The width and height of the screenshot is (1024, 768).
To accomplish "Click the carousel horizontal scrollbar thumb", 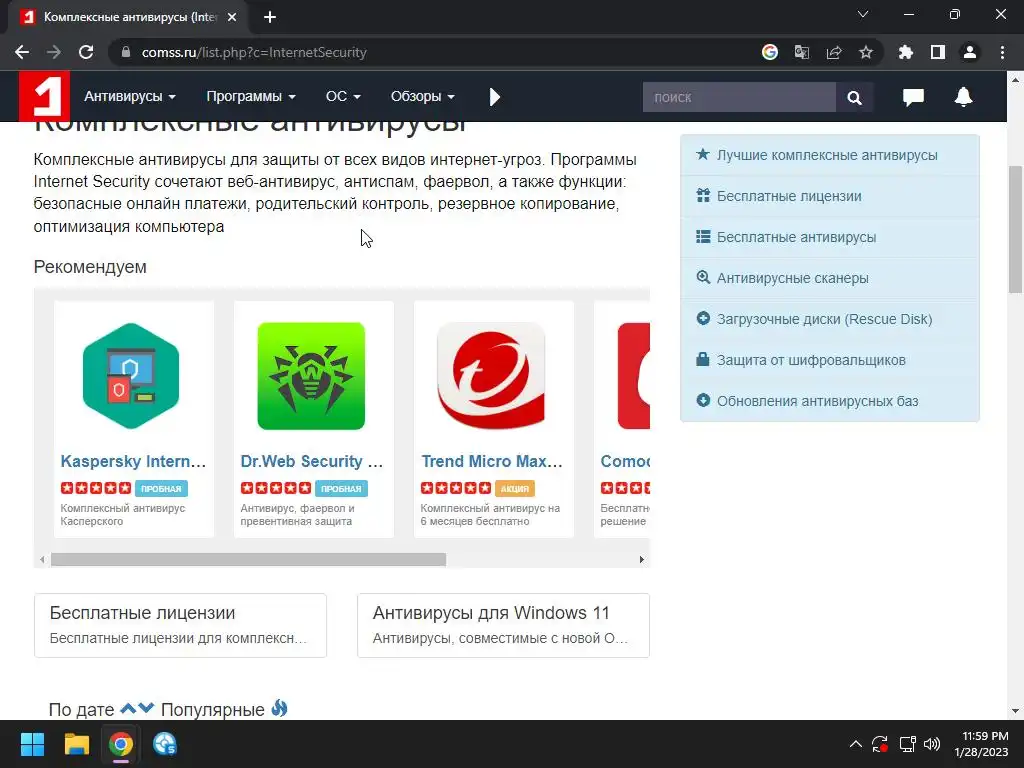I will 249,560.
